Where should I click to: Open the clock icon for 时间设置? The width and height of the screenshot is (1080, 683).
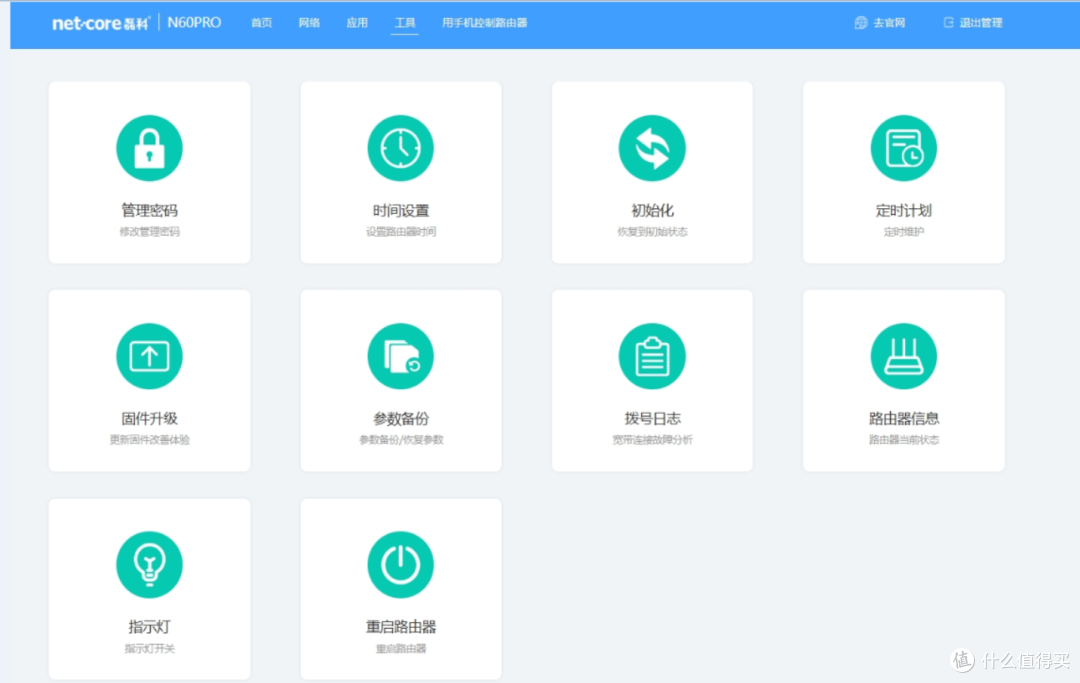(400, 148)
